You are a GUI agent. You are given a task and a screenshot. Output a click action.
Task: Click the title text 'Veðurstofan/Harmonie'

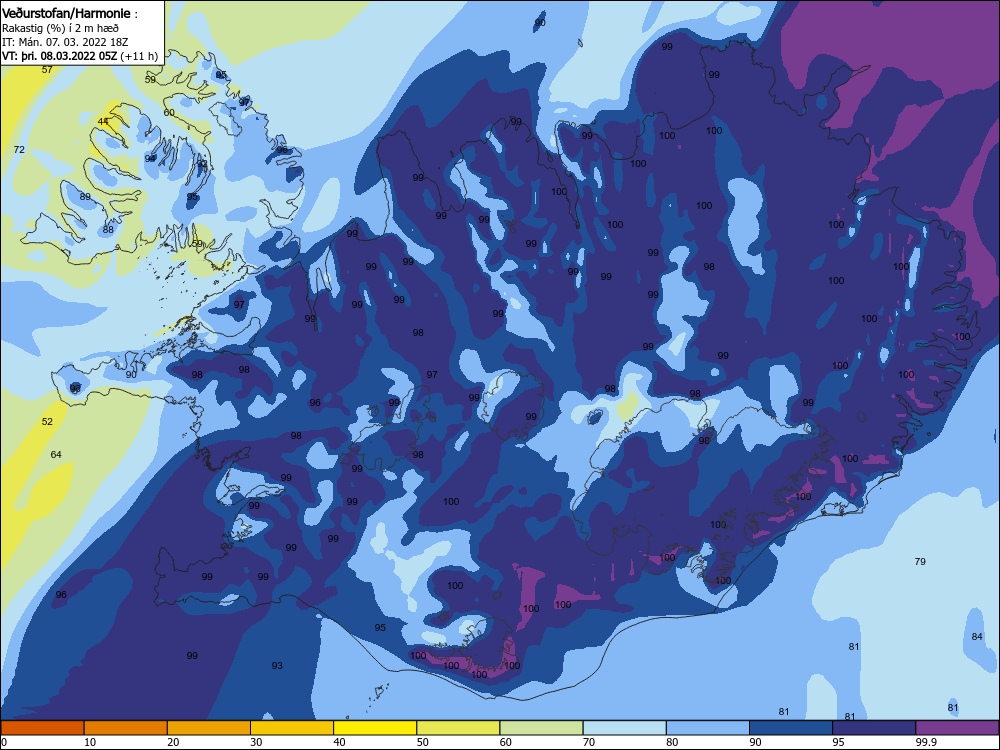pyautogui.click(x=66, y=13)
